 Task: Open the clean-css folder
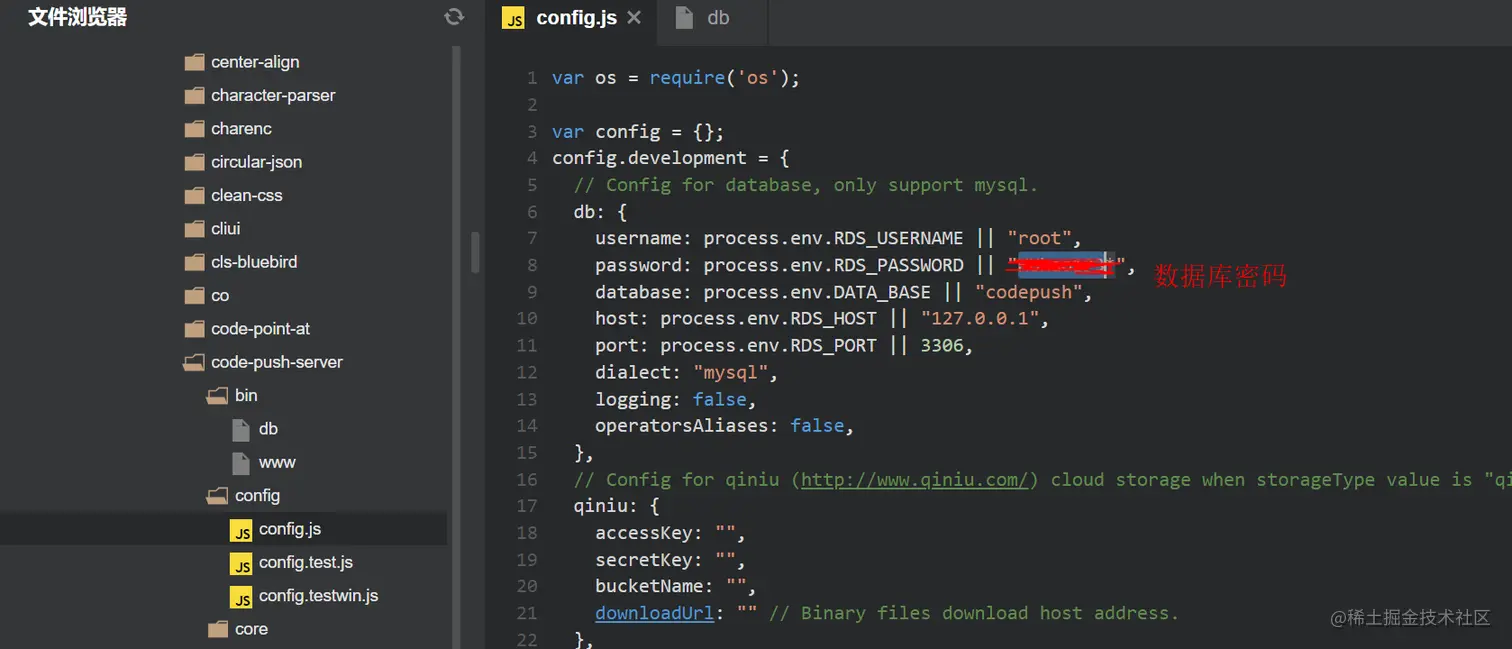tap(247, 196)
